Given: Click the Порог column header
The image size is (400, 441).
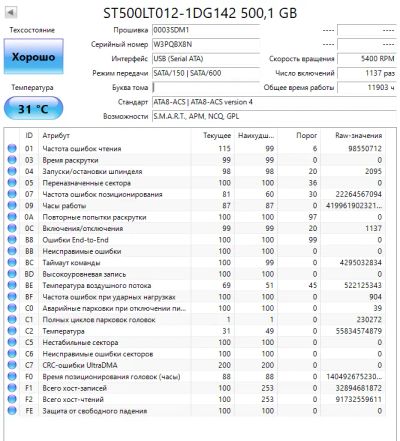Looking at the screenshot, I should (307, 135).
